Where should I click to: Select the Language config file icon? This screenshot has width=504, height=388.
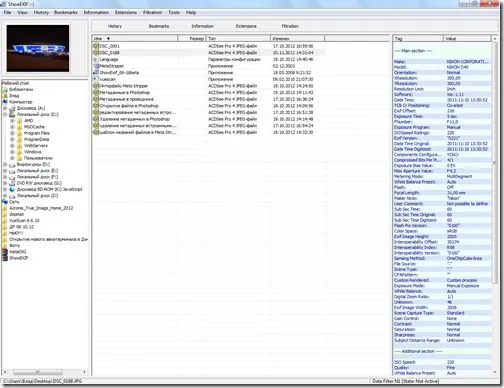(x=96, y=59)
